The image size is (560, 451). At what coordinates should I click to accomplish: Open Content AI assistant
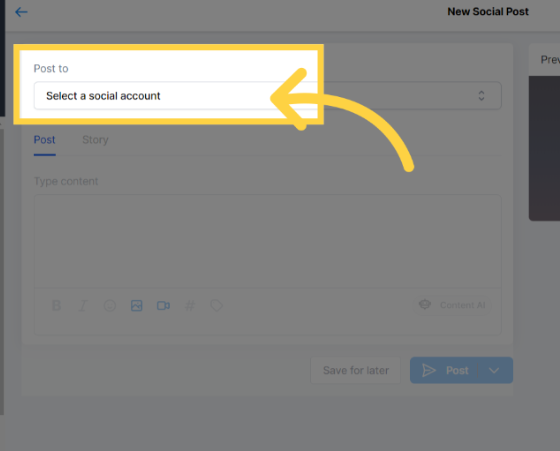tap(452, 305)
